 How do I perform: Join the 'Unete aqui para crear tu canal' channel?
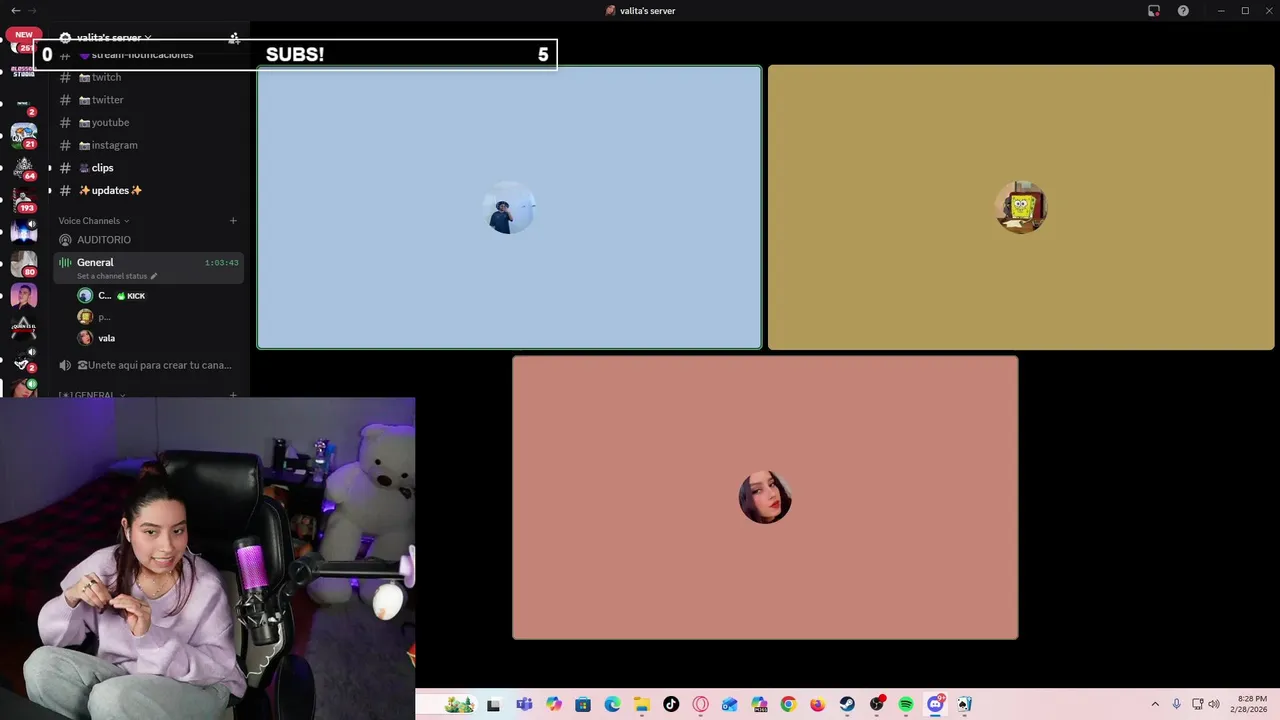point(146,365)
